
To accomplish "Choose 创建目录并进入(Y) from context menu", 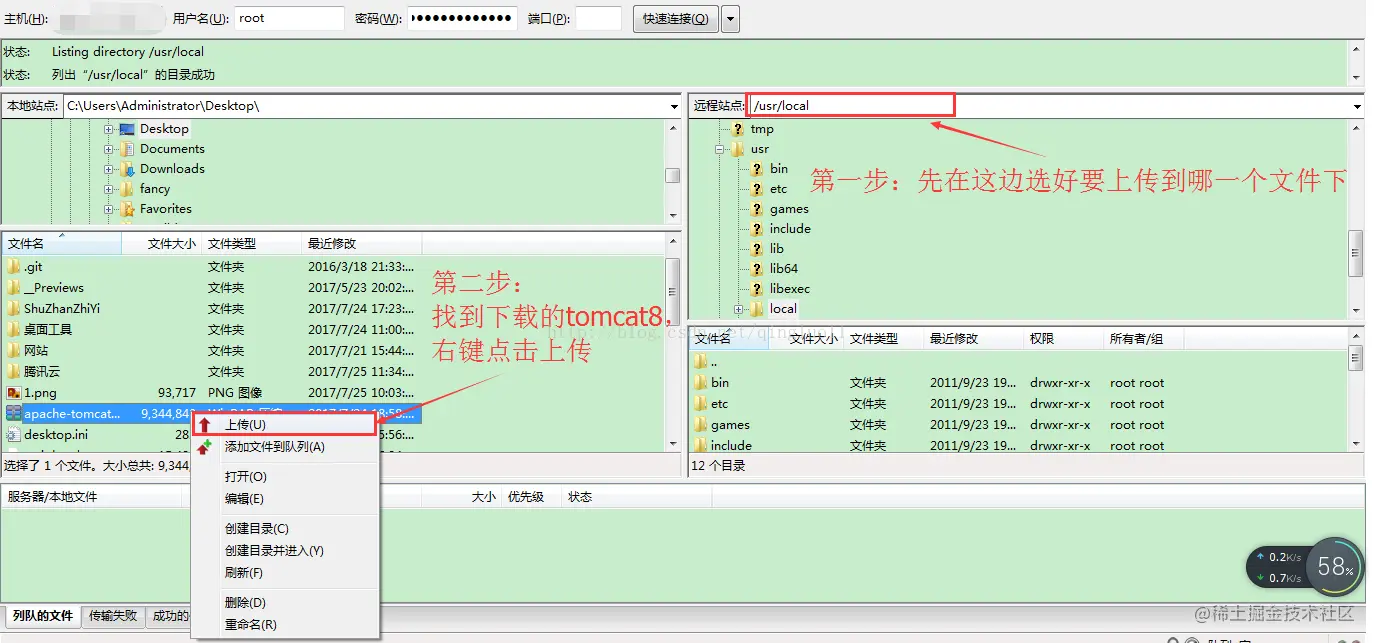I will tap(285, 551).
